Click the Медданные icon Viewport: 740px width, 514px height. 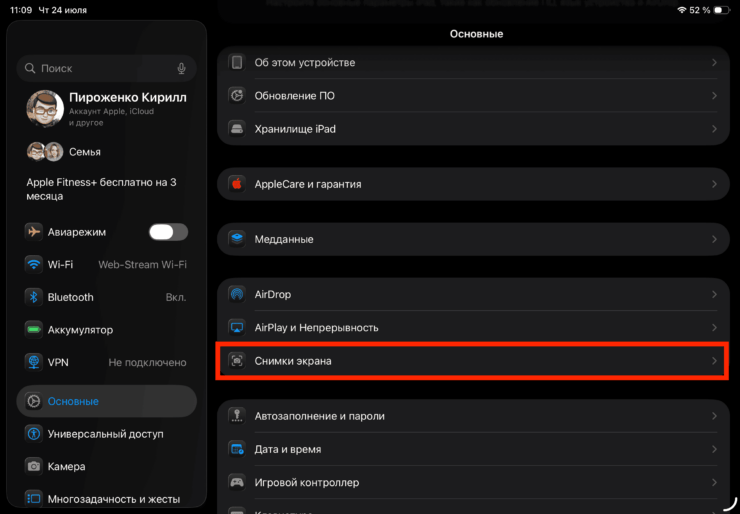(x=237, y=239)
